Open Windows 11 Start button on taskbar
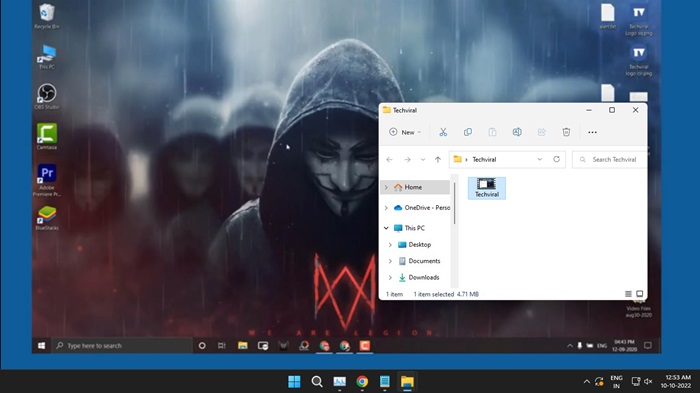The height and width of the screenshot is (393, 700). (294, 382)
